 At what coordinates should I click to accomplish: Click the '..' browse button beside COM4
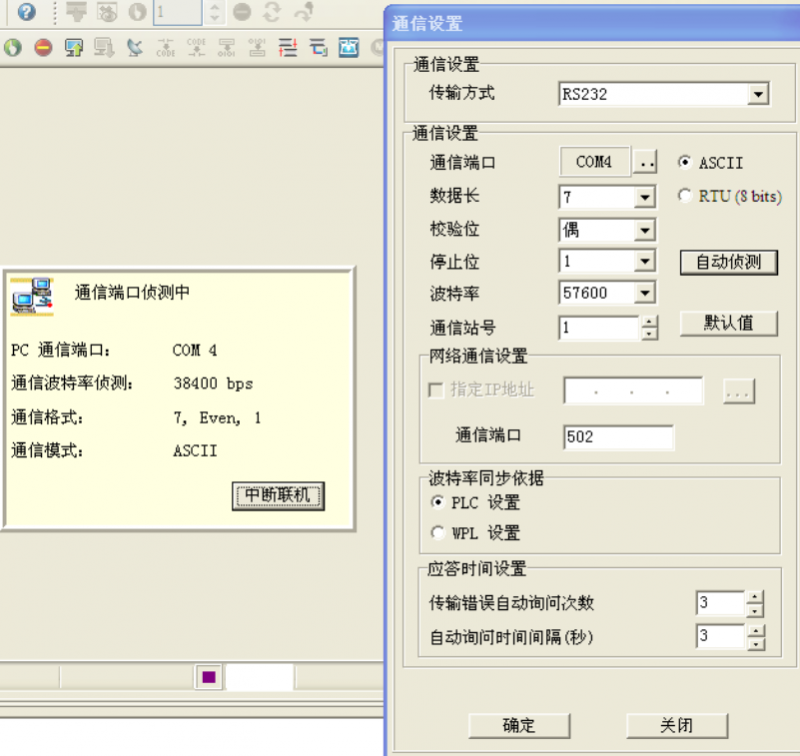click(x=645, y=162)
